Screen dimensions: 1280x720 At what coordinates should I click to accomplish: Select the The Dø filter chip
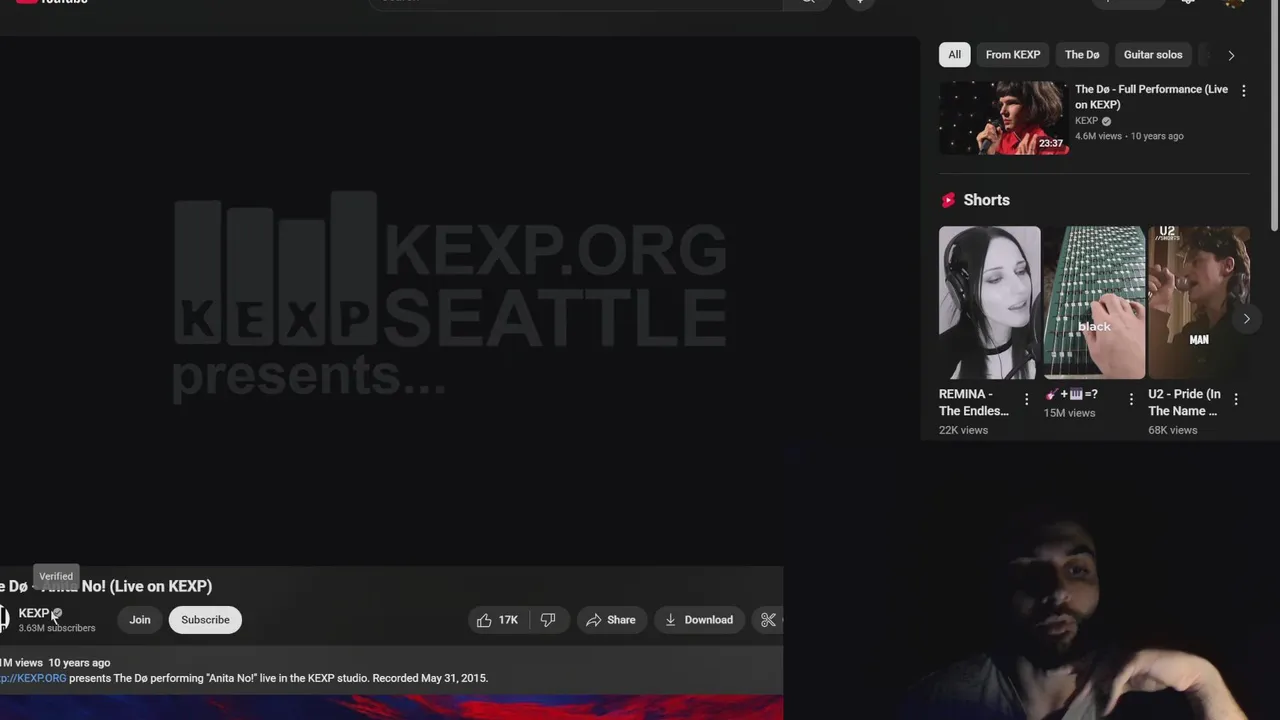point(1082,55)
